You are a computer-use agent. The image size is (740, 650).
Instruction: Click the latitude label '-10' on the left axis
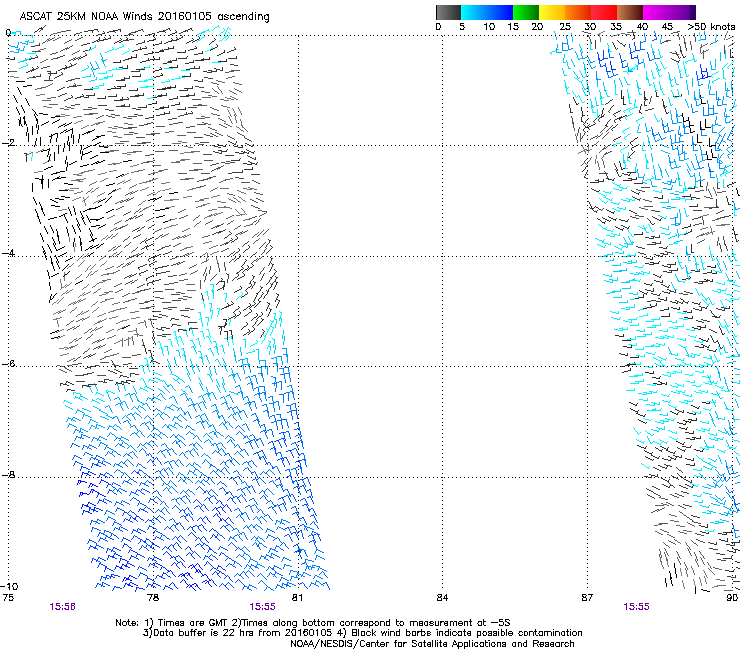[x=9, y=586]
